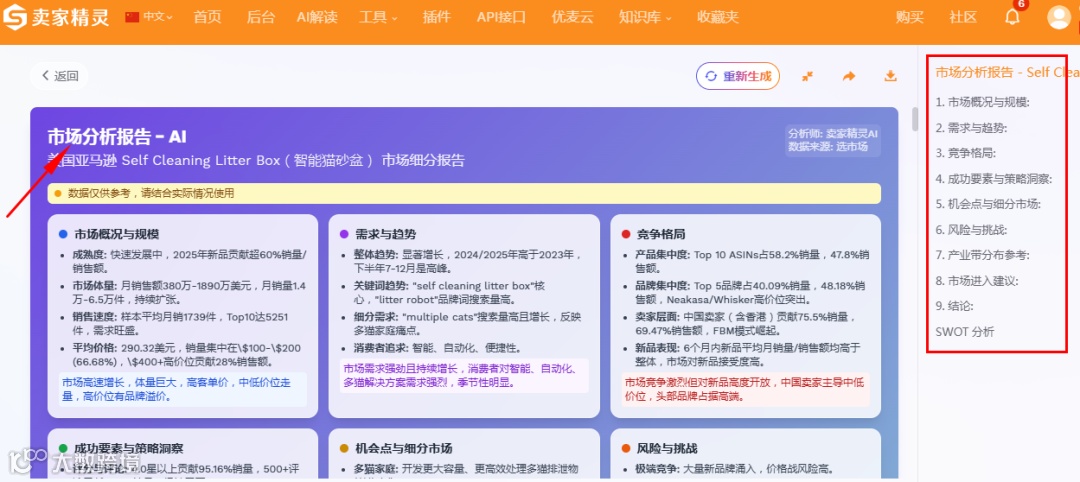Open API接口 menu item
Image resolution: width=1080 pixels, height=482 pixels.
(501, 17)
